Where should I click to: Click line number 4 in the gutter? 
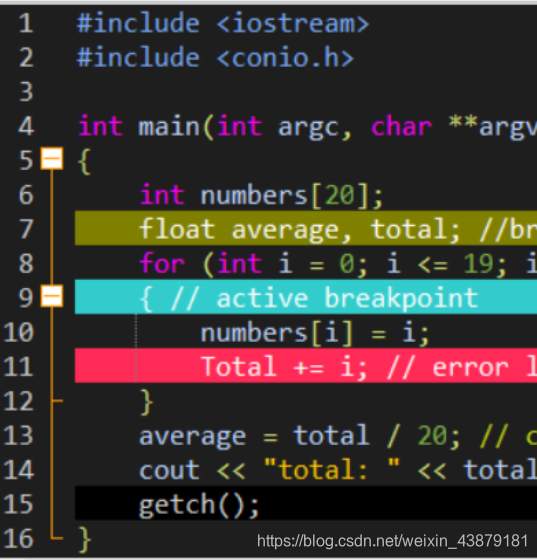pos(26,126)
